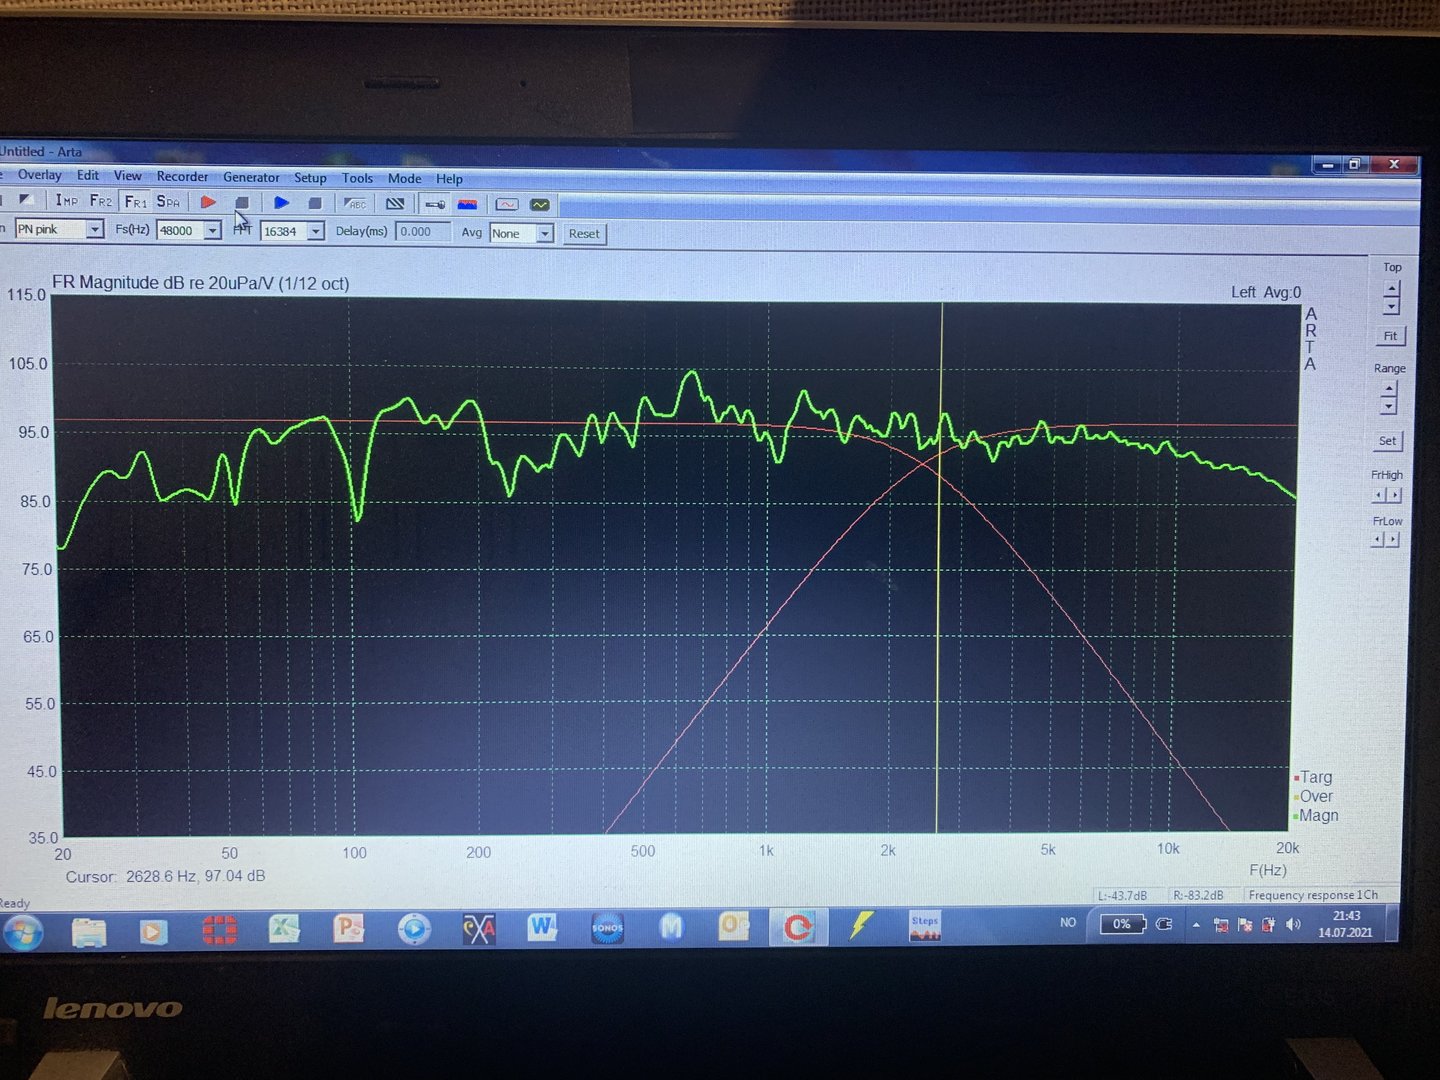
Task: Expand the PN pink generator dropdown
Action: (x=94, y=229)
